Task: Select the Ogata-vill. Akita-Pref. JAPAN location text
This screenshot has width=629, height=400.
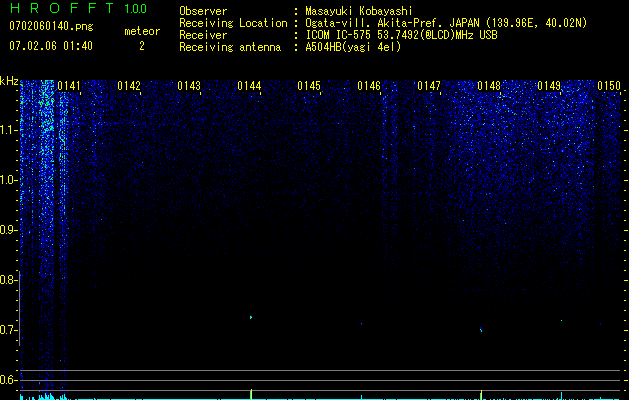Action: point(446,23)
